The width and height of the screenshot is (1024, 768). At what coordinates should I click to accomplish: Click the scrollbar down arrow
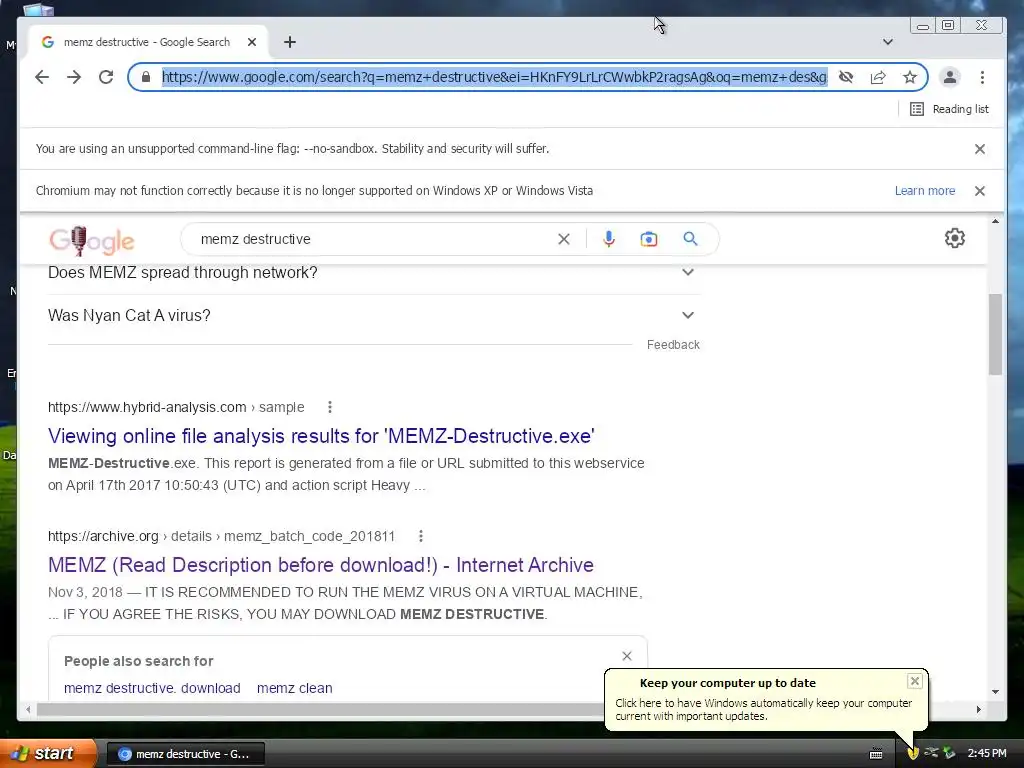(995, 692)
